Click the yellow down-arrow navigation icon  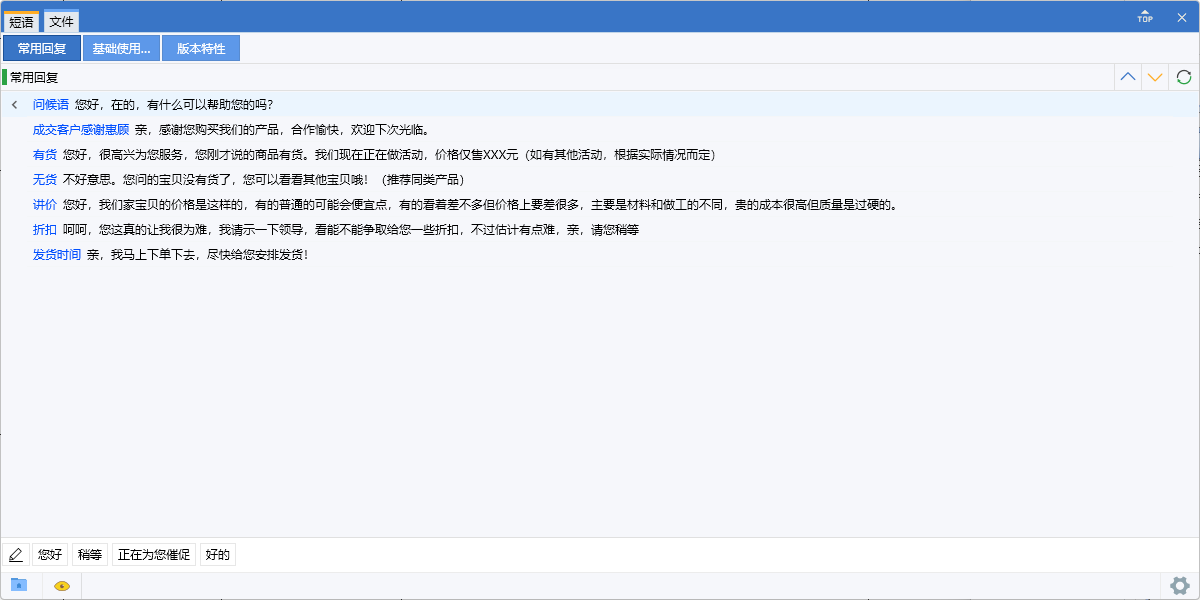pos(1156,76)
